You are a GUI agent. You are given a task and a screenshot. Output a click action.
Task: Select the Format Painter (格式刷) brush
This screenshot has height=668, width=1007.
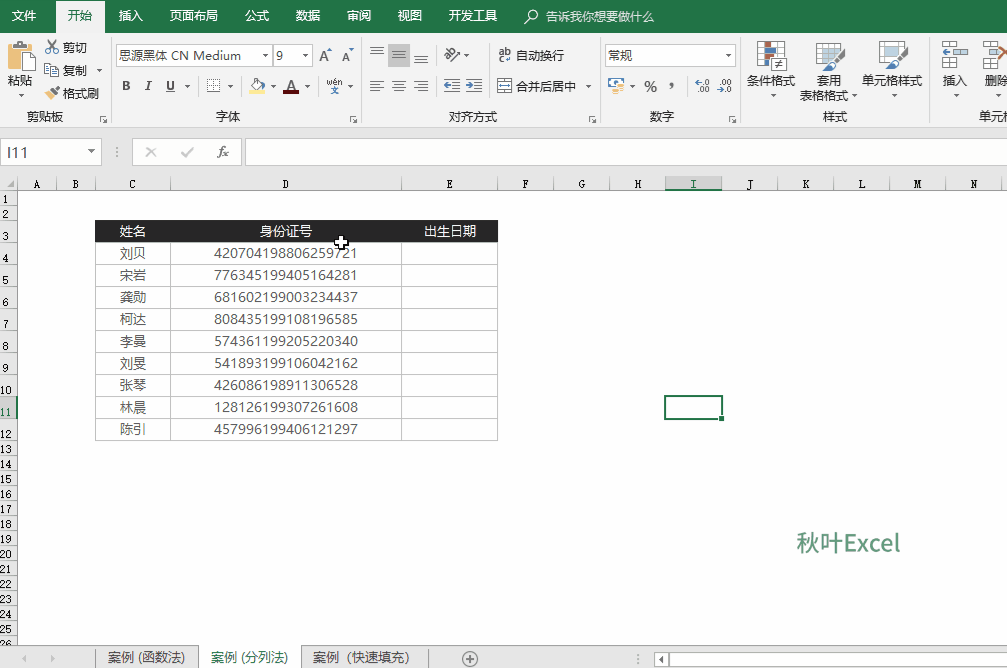[52, 93]
